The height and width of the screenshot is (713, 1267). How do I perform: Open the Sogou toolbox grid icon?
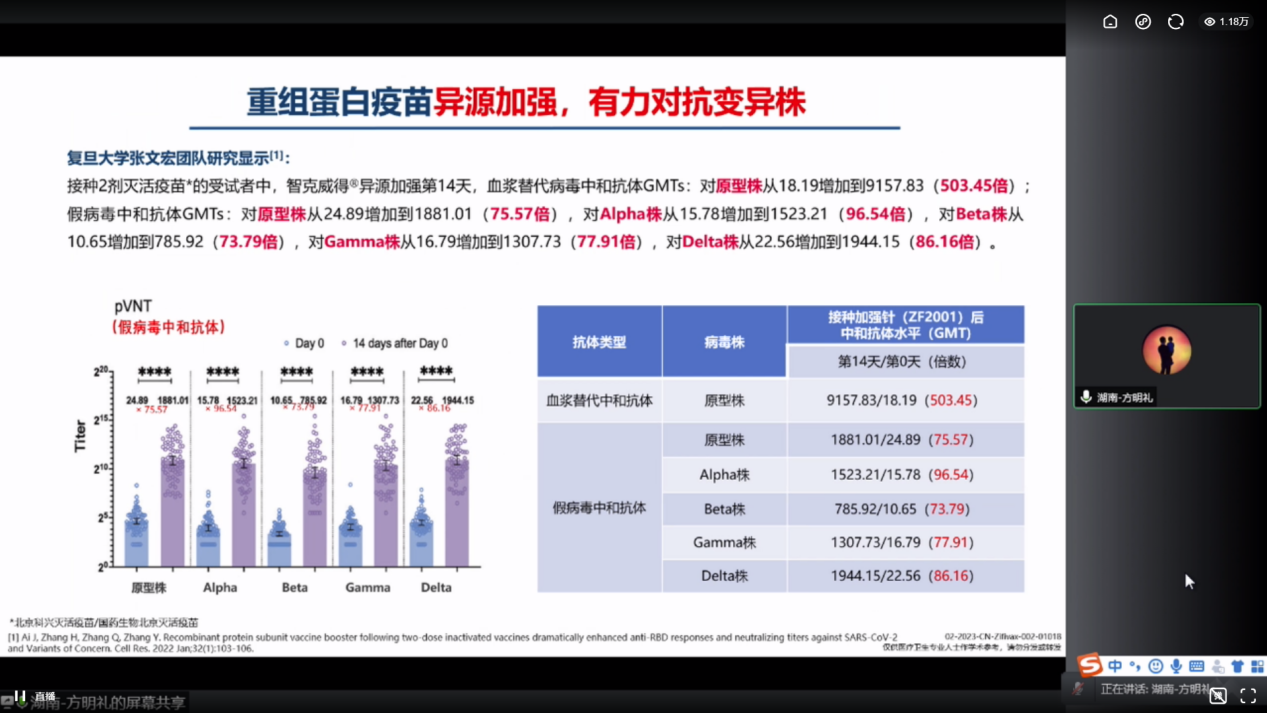(1257, 666)
